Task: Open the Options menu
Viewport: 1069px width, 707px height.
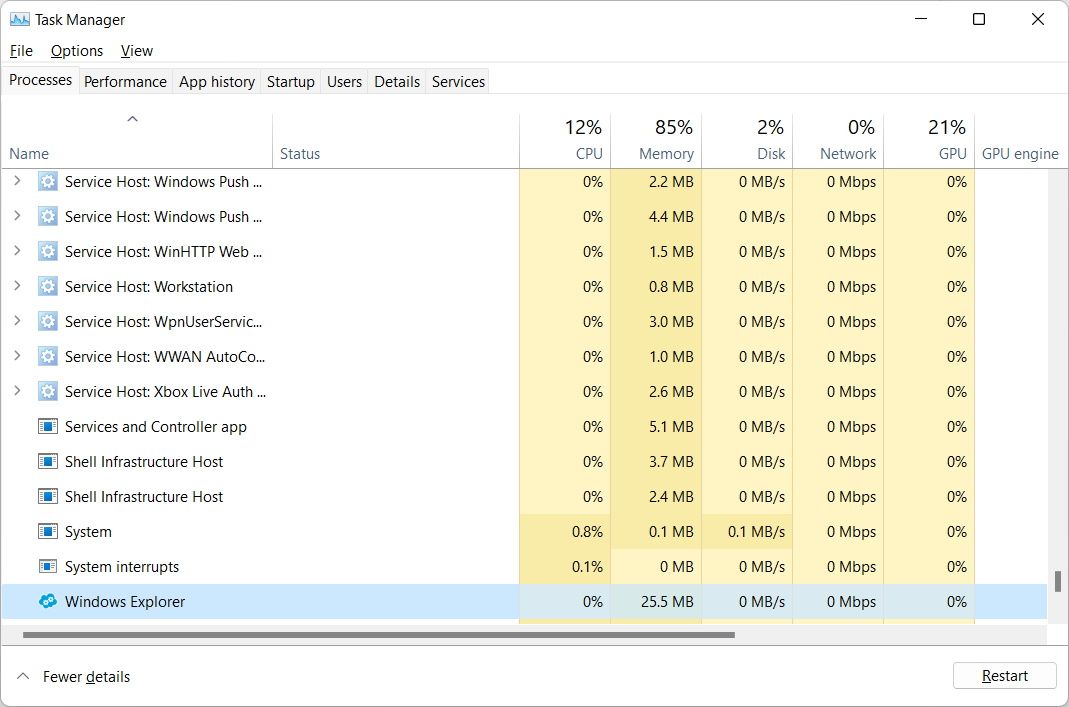Action: coord(77,50)
